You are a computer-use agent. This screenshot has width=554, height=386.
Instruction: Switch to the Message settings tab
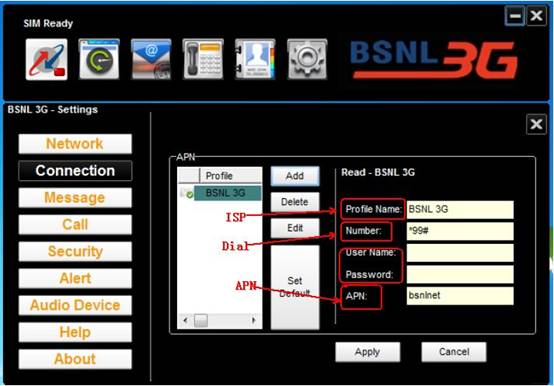(75, 197)
